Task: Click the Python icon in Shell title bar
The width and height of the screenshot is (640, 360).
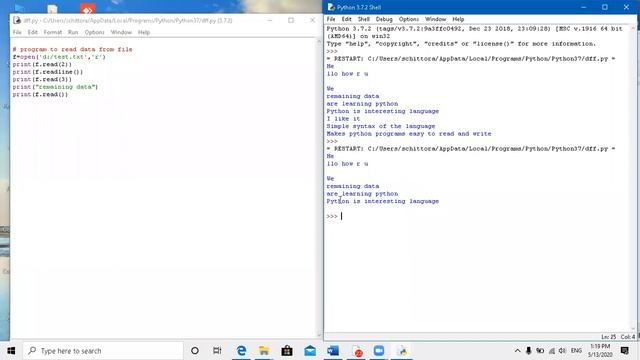Action: 331,7
